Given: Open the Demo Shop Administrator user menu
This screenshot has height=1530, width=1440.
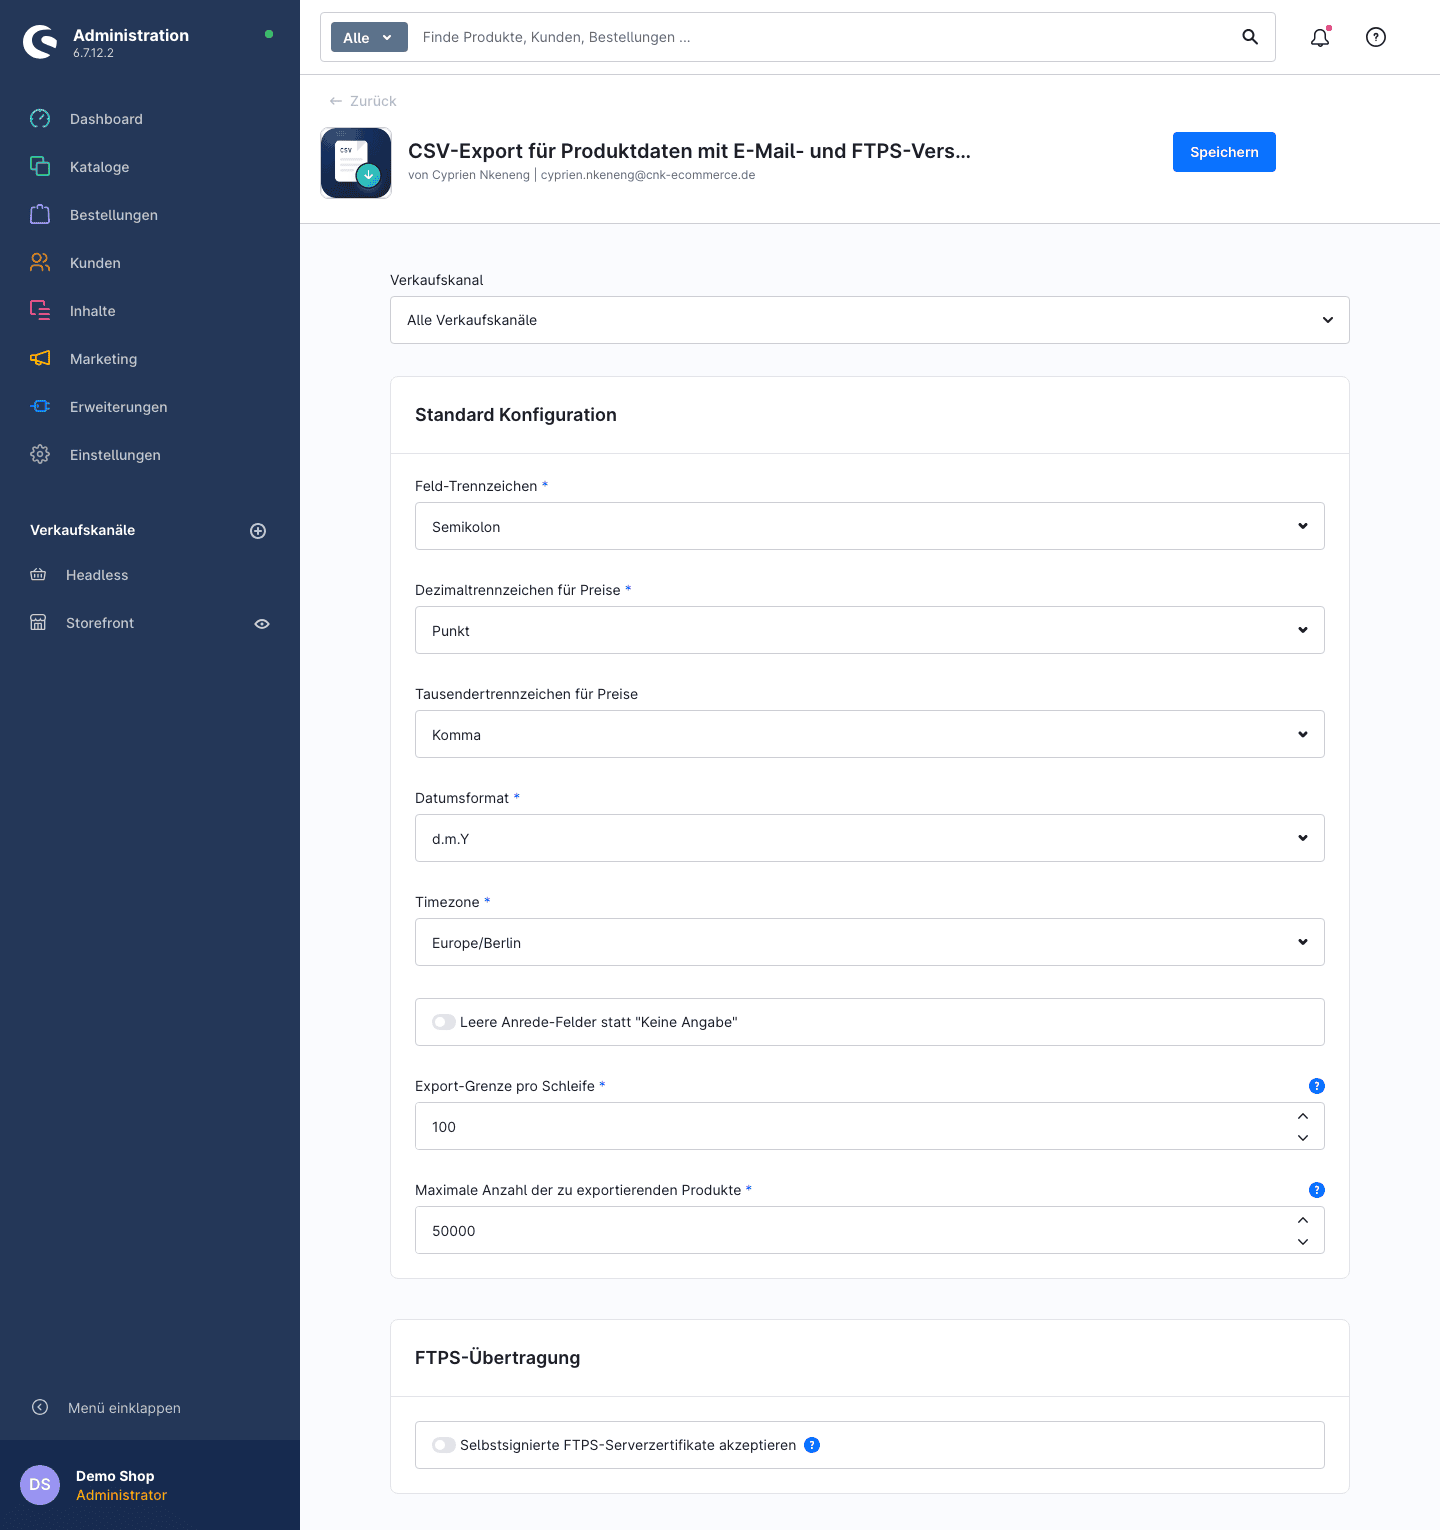Looking at the screenshot, I should (150, 1485).
